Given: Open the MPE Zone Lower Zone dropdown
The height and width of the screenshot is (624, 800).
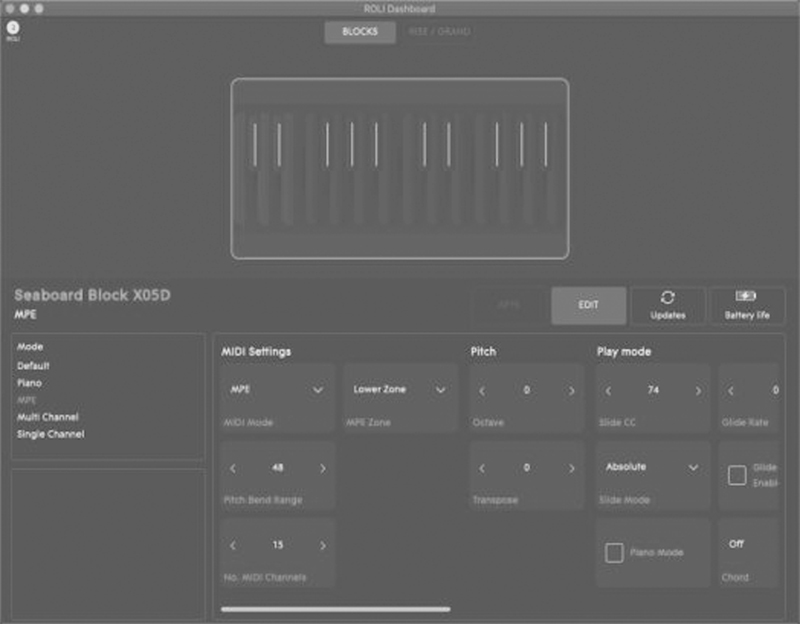Looking at the screenshot, I should point(400,390).
